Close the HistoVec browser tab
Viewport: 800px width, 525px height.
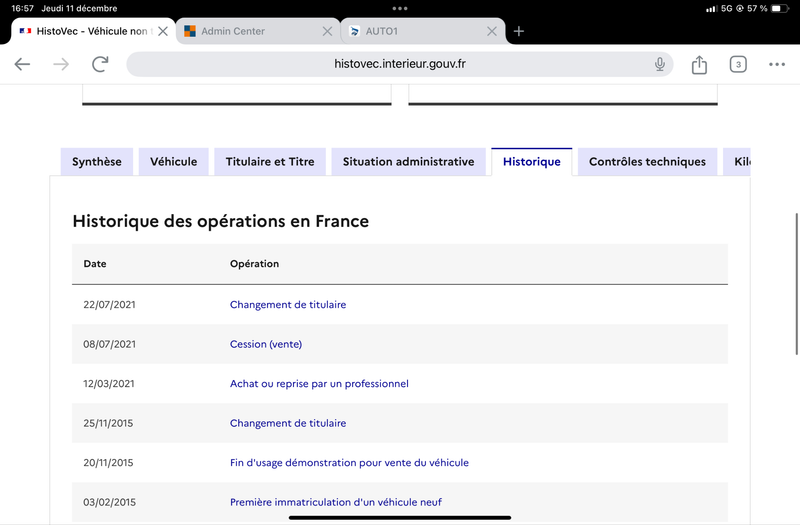163,31
